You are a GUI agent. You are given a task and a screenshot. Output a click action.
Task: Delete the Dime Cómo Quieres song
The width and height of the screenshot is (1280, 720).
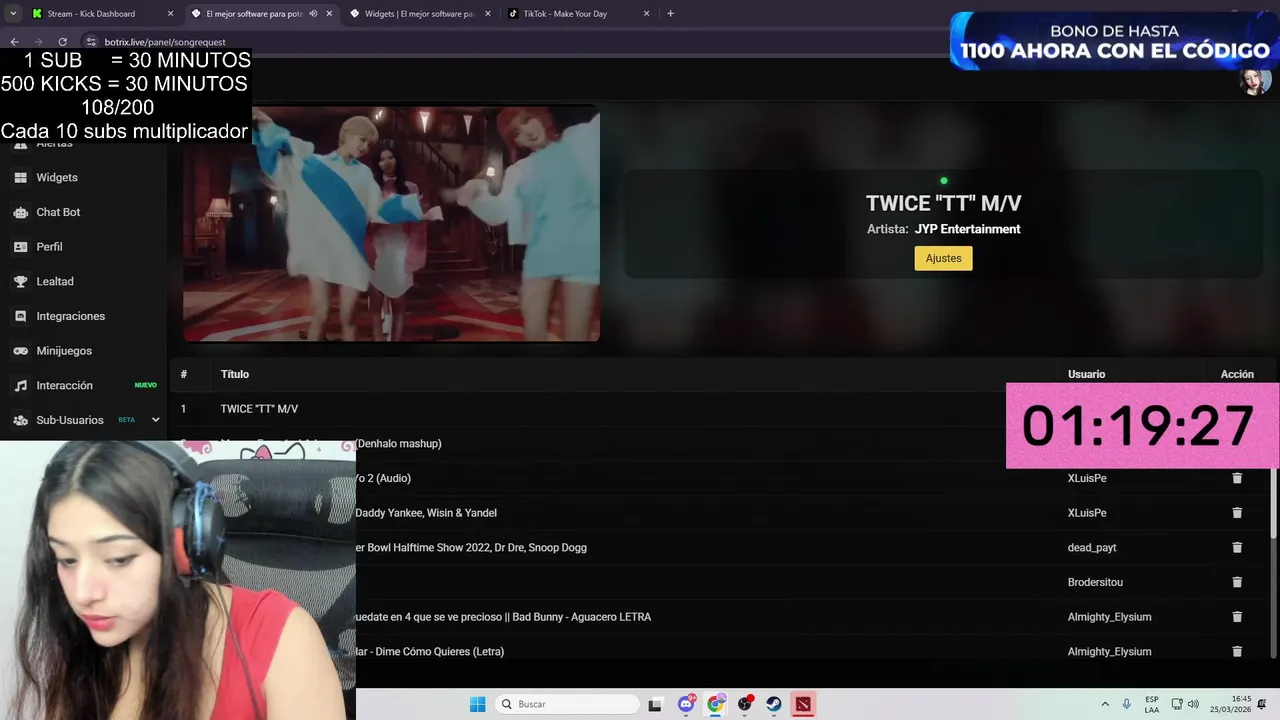tap(1237, 652)
